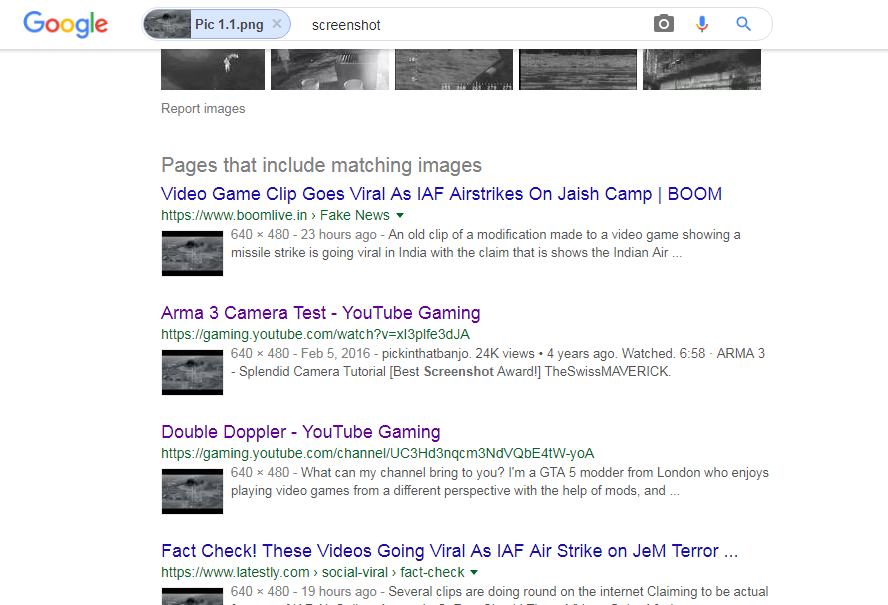This screenshot has width=888, height=605.
Task: Click the Double Doppler channel URL text
Action: (378, 453)
